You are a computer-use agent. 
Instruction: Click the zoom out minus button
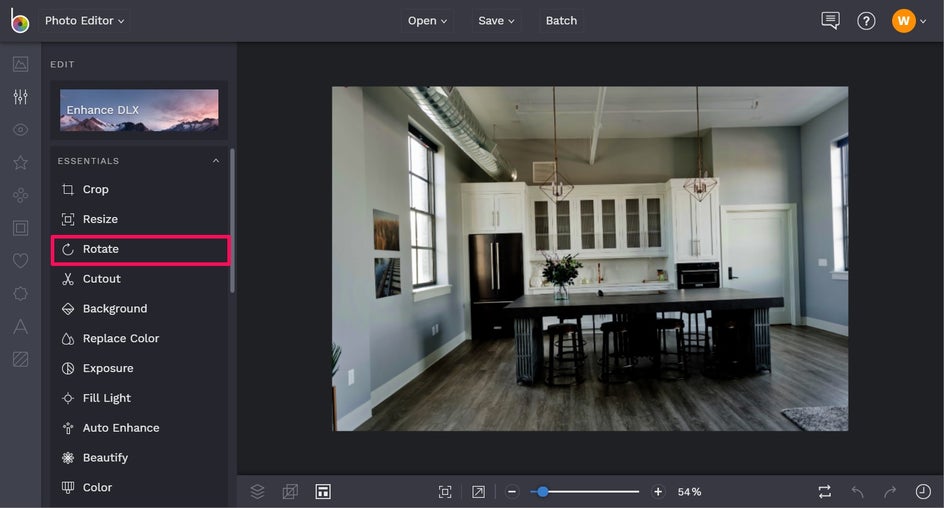coord(512,492)
